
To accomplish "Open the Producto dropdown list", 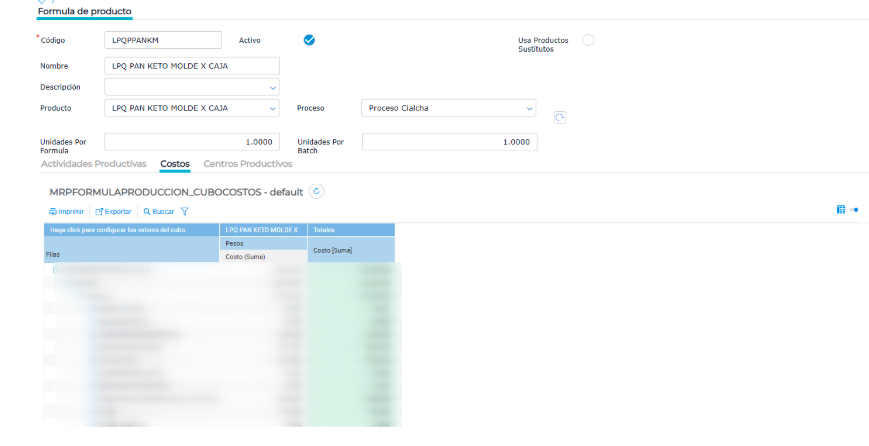I will point(273,108).
